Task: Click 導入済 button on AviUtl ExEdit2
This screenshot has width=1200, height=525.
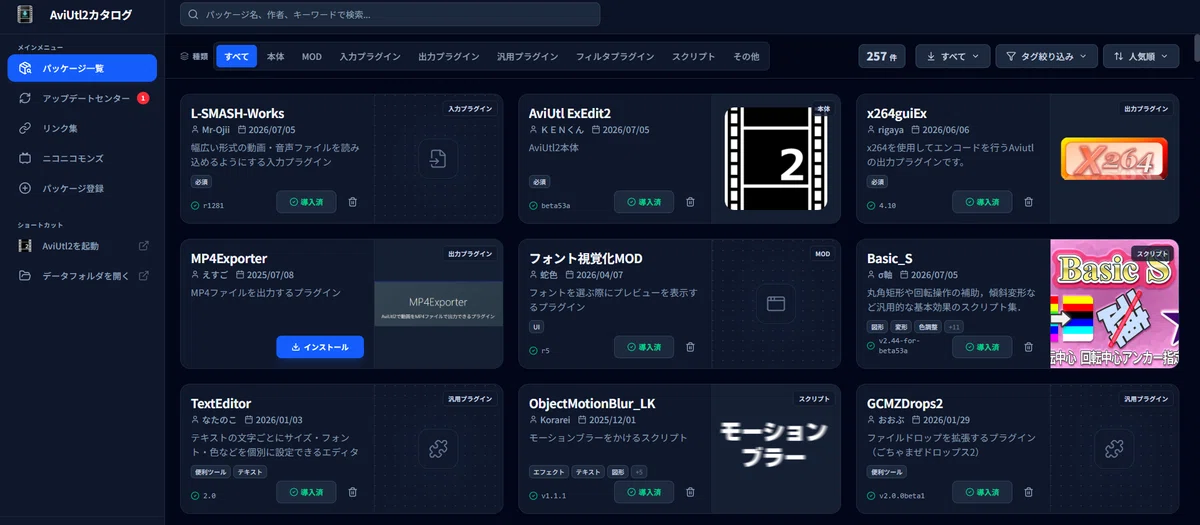Action: click(x=644, y=202)
